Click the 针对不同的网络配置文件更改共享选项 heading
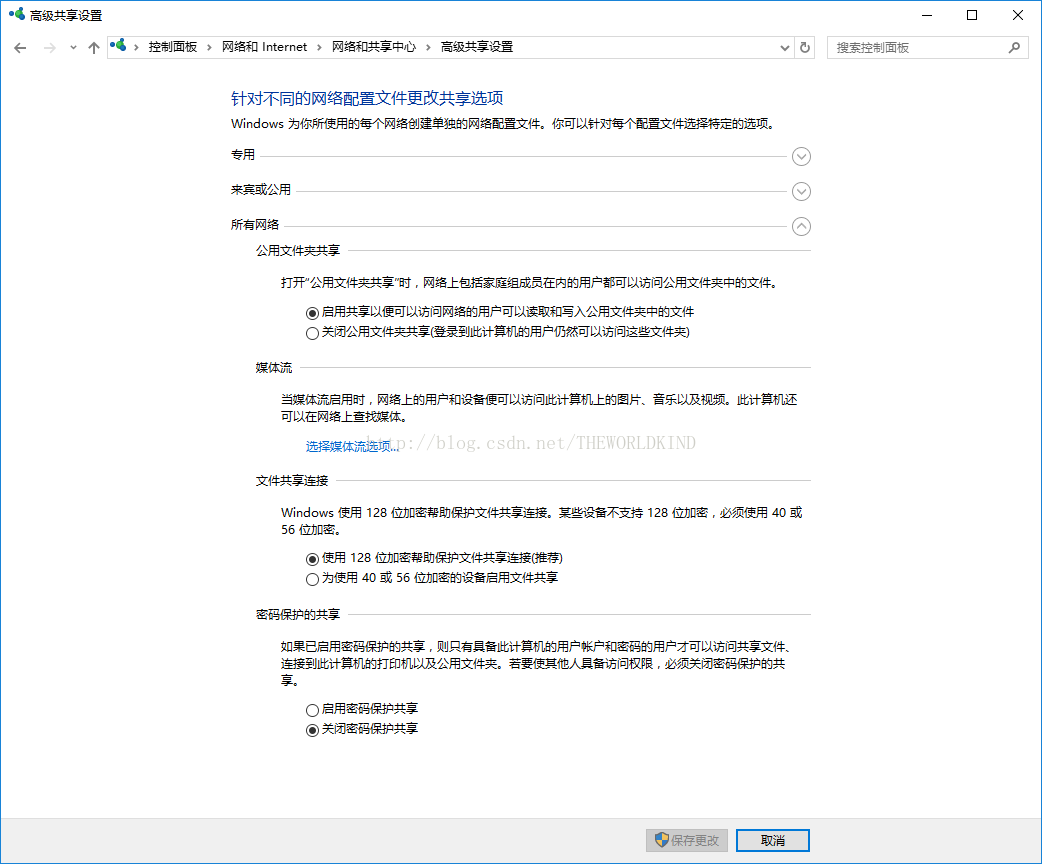 tap(367, 98)
